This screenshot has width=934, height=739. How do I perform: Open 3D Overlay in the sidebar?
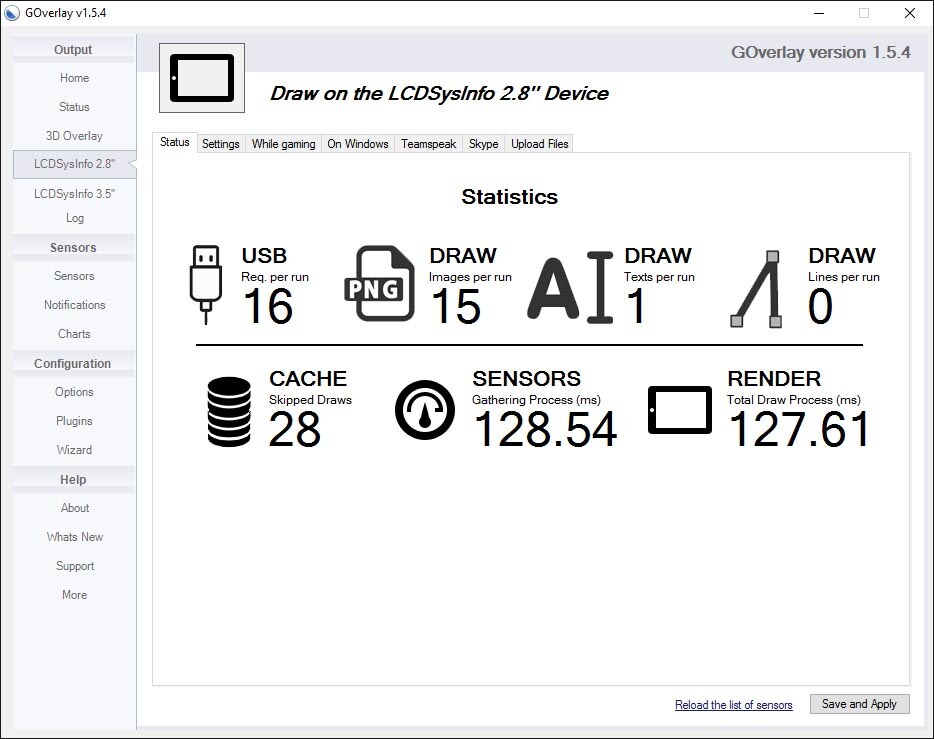74,136
